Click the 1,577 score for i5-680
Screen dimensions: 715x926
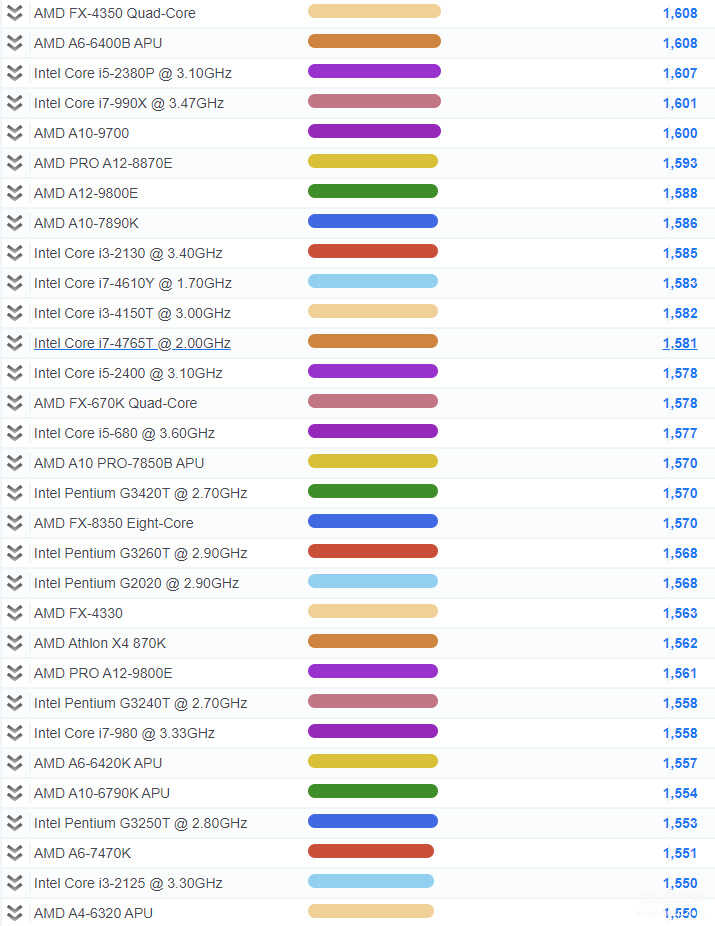680,433
